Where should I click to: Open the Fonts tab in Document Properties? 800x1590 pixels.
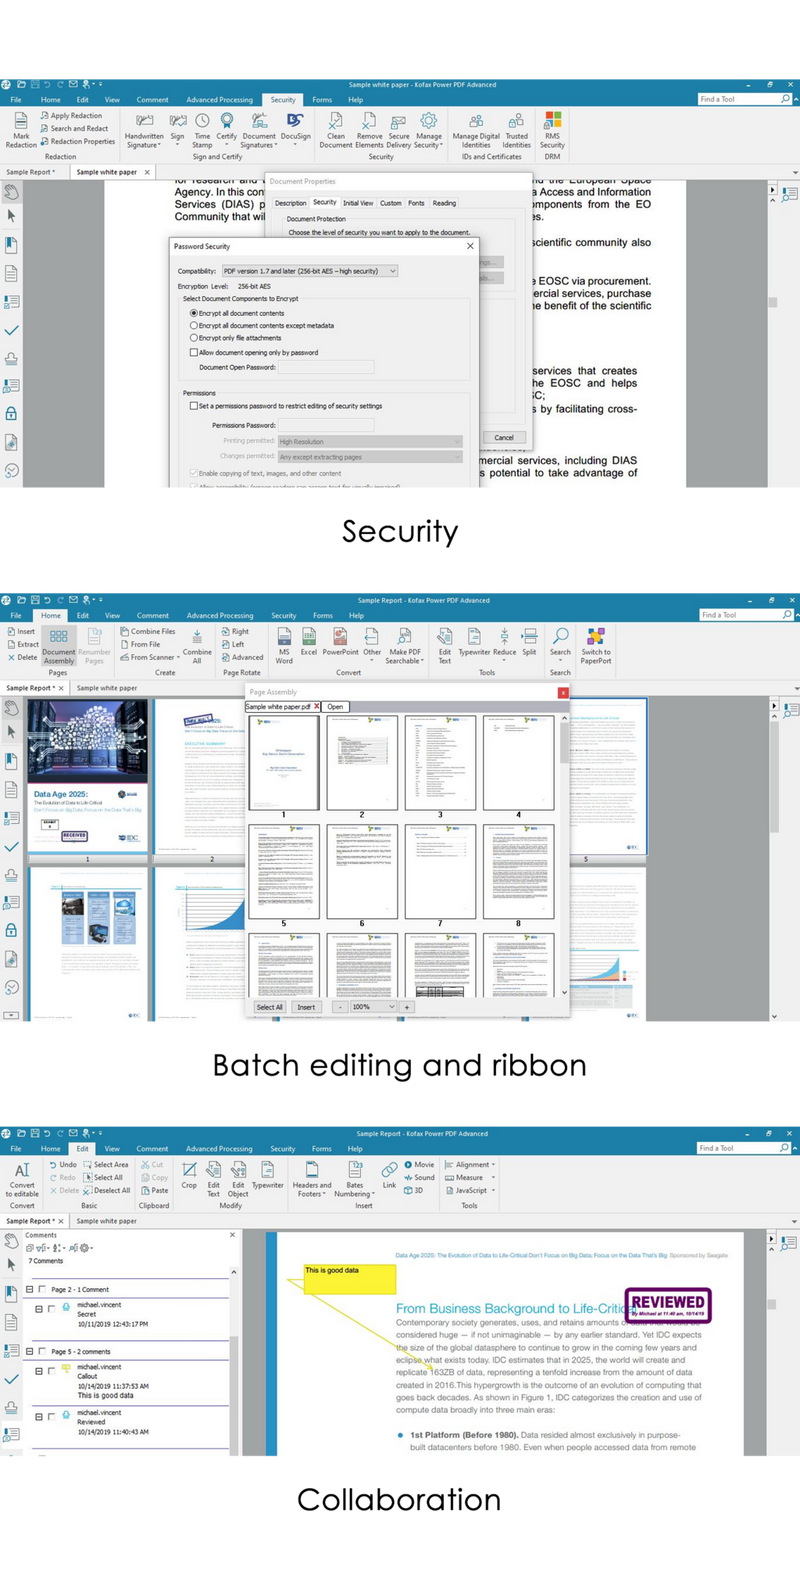click(416, 203)
